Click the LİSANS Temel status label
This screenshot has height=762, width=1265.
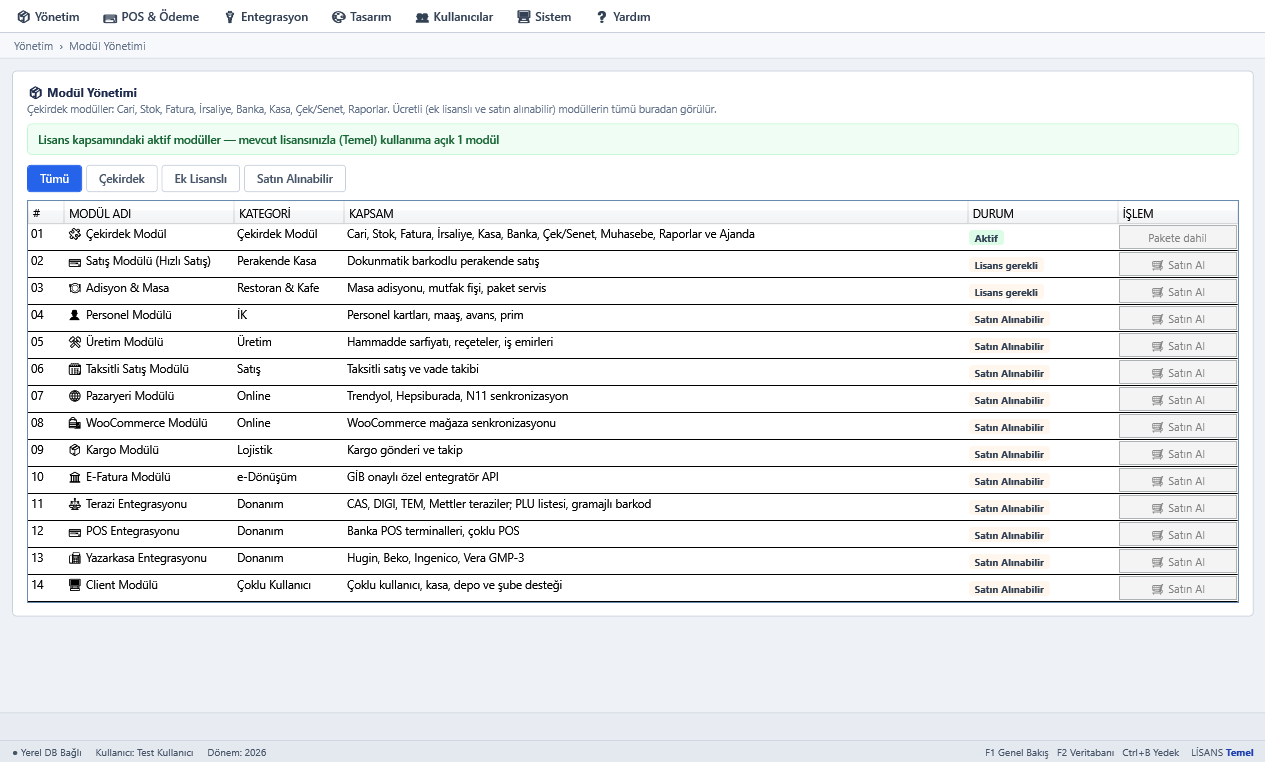click(1222, 752)
